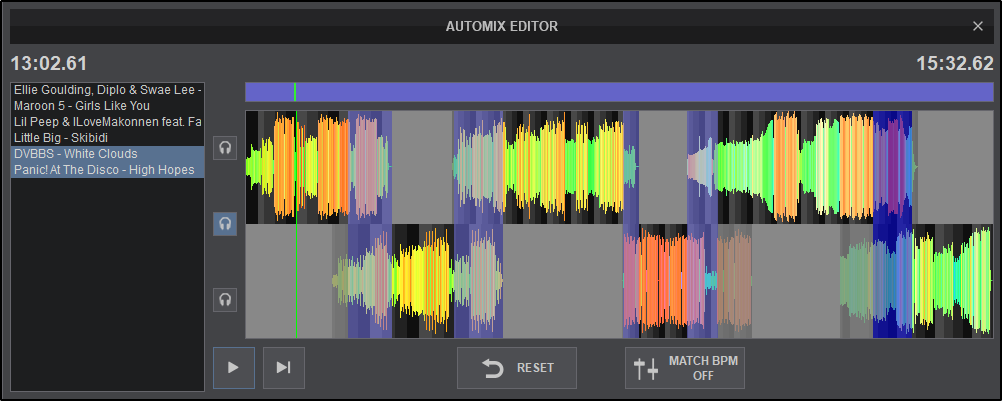Close the Automix Editor window
This screenshot has width=1002, height=401.
point(978,26)
